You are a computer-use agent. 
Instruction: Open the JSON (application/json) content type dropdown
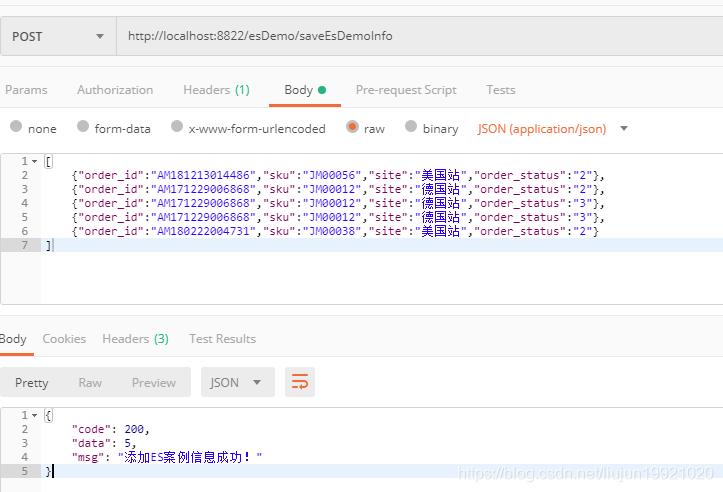pos(552,129)
